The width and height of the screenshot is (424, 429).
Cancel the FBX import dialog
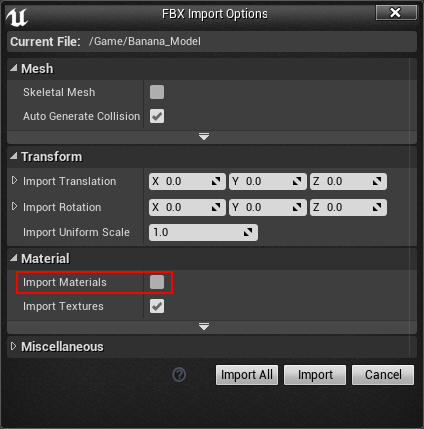pyautogui.click(x=383, y=375)
